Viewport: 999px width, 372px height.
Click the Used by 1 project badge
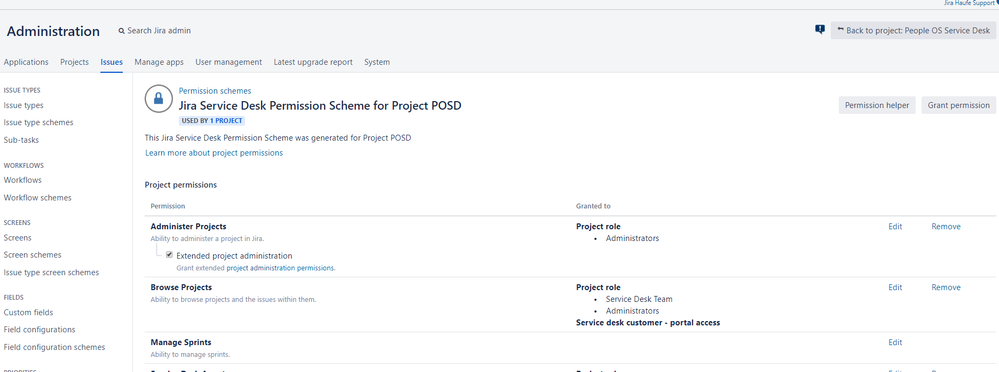[x=212, y=120]
